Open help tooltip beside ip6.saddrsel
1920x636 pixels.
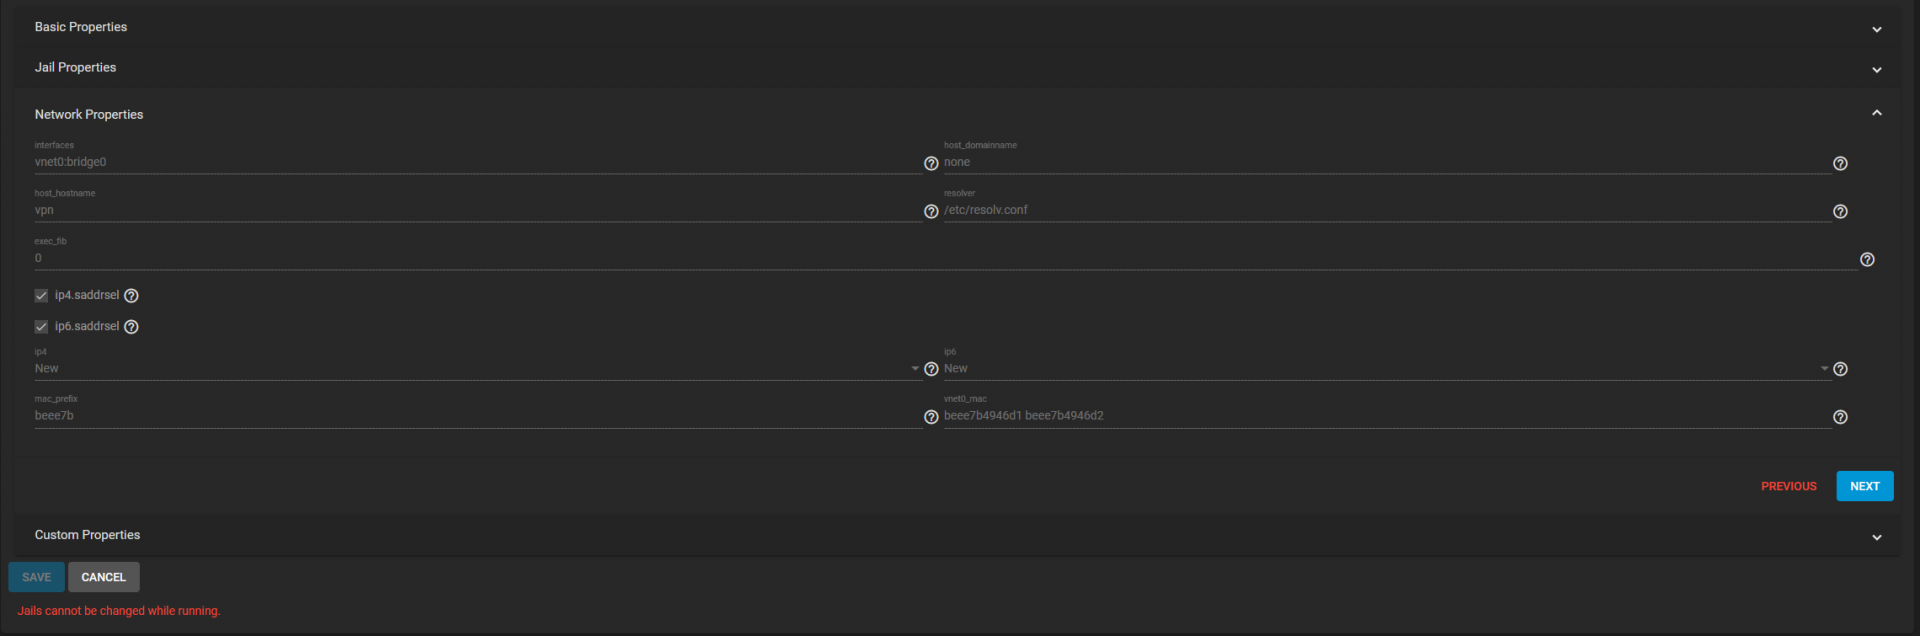click(x=131, y=327)
